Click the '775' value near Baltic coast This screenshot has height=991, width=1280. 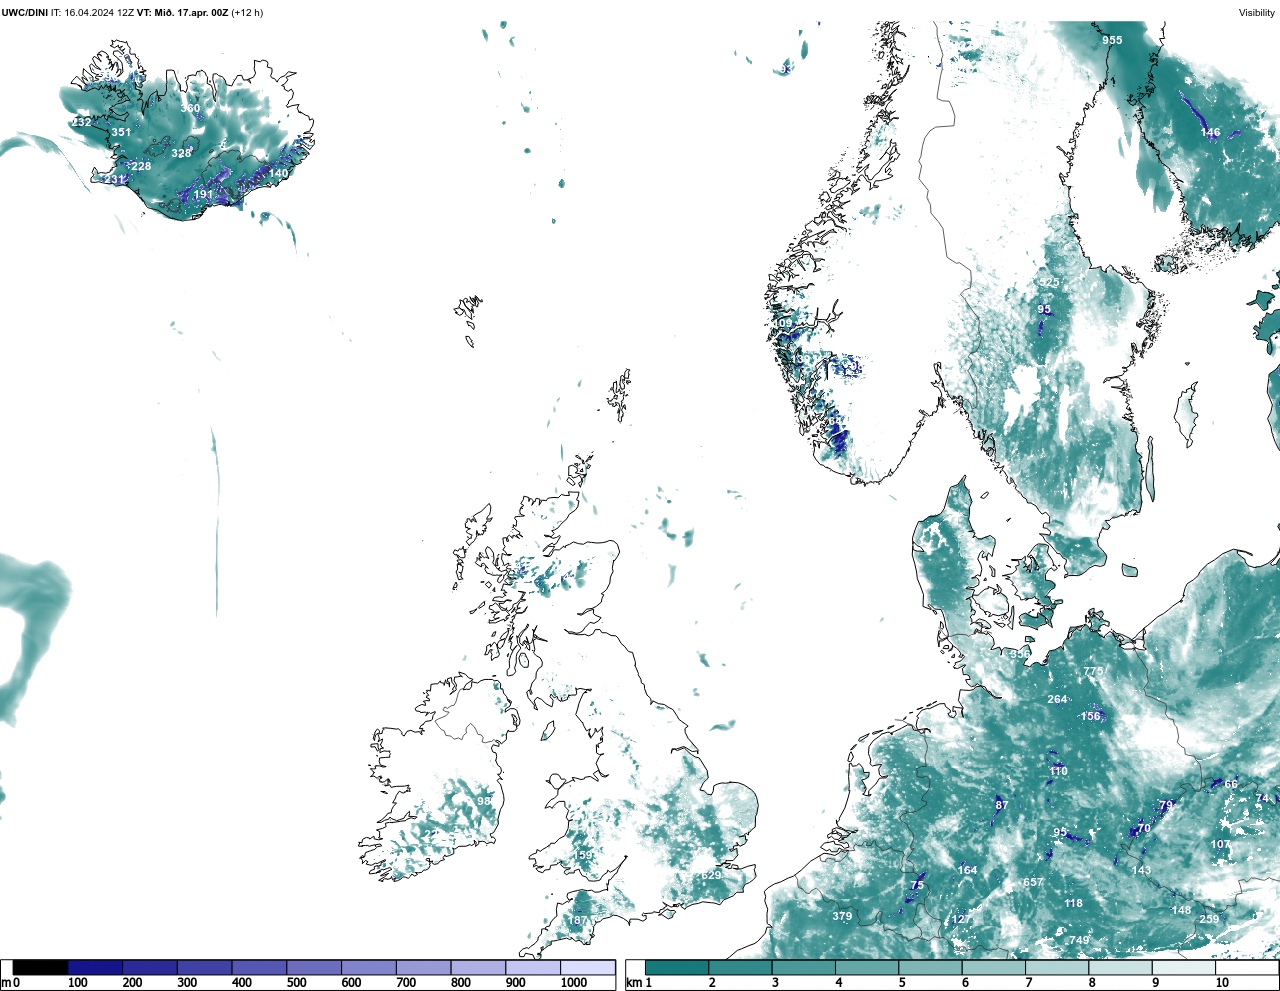pos(1093,672)
